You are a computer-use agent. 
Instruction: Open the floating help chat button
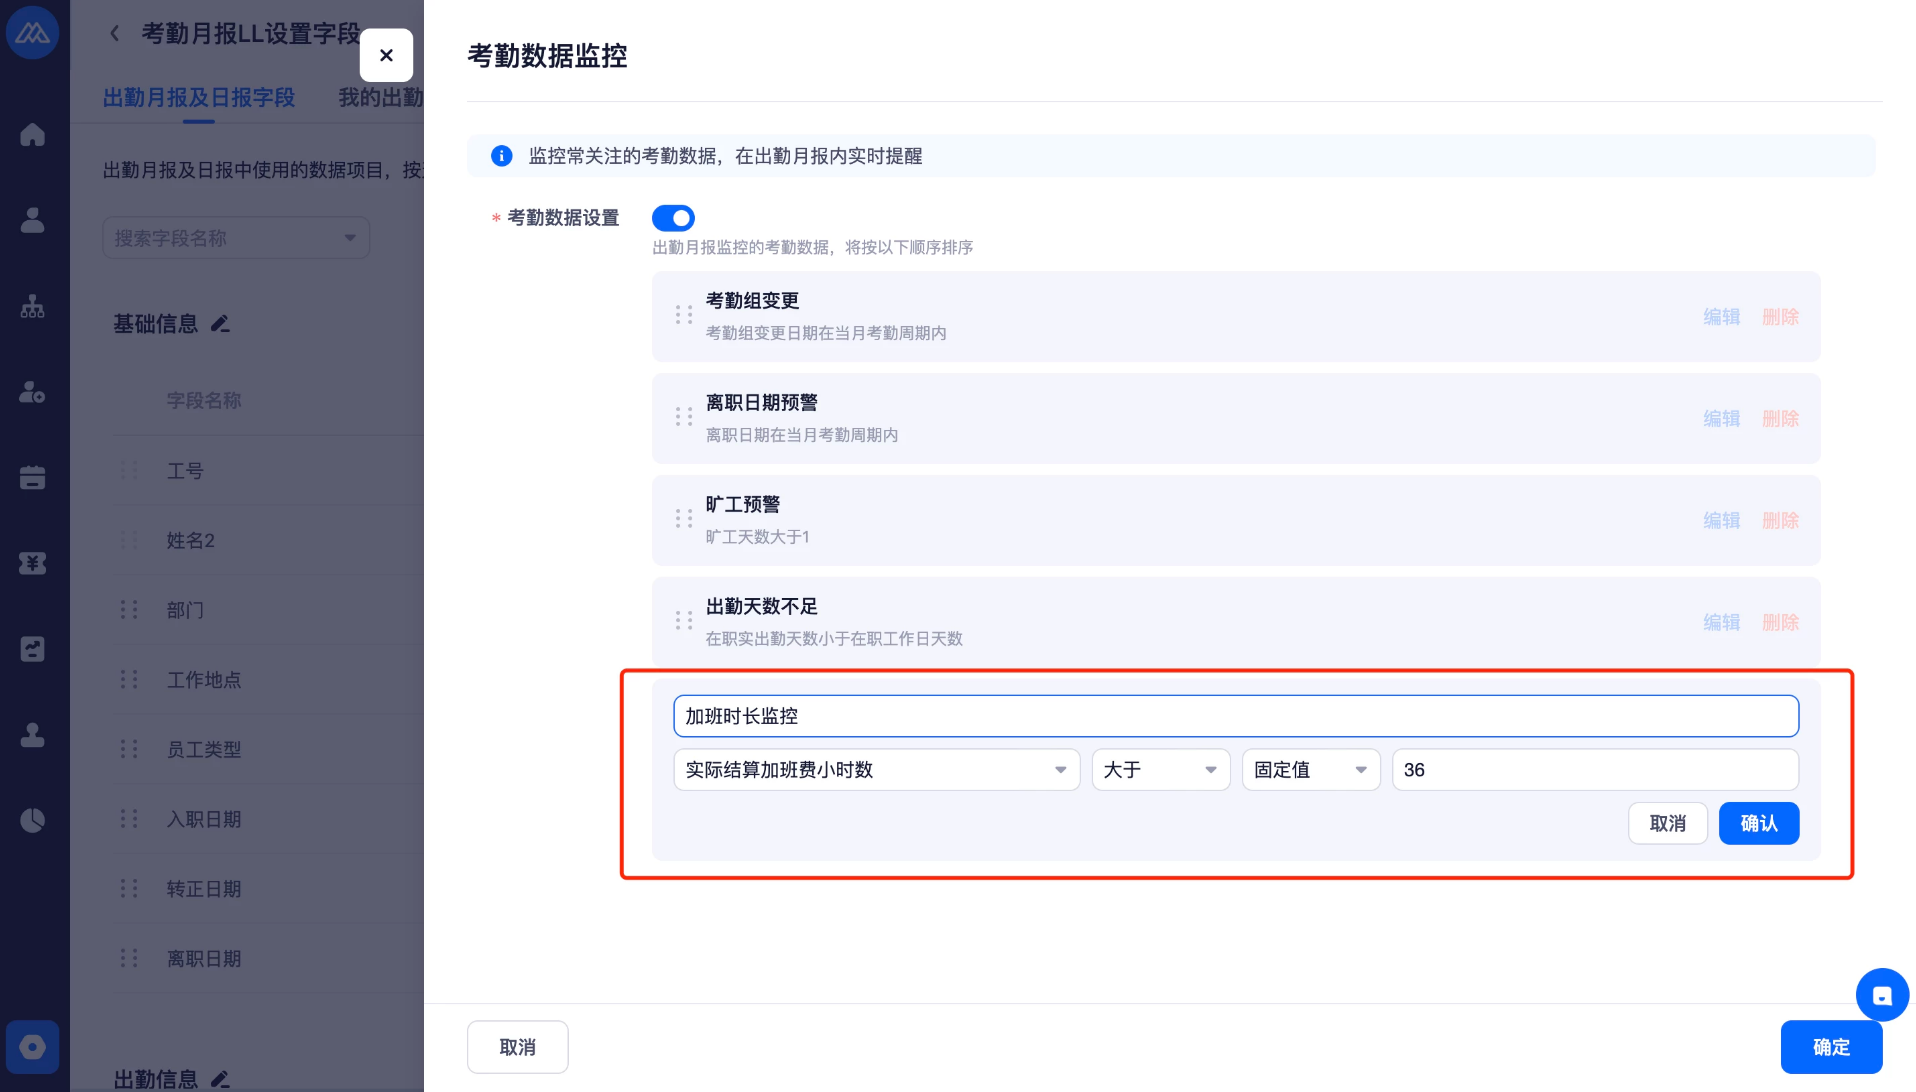point(1882,995)
